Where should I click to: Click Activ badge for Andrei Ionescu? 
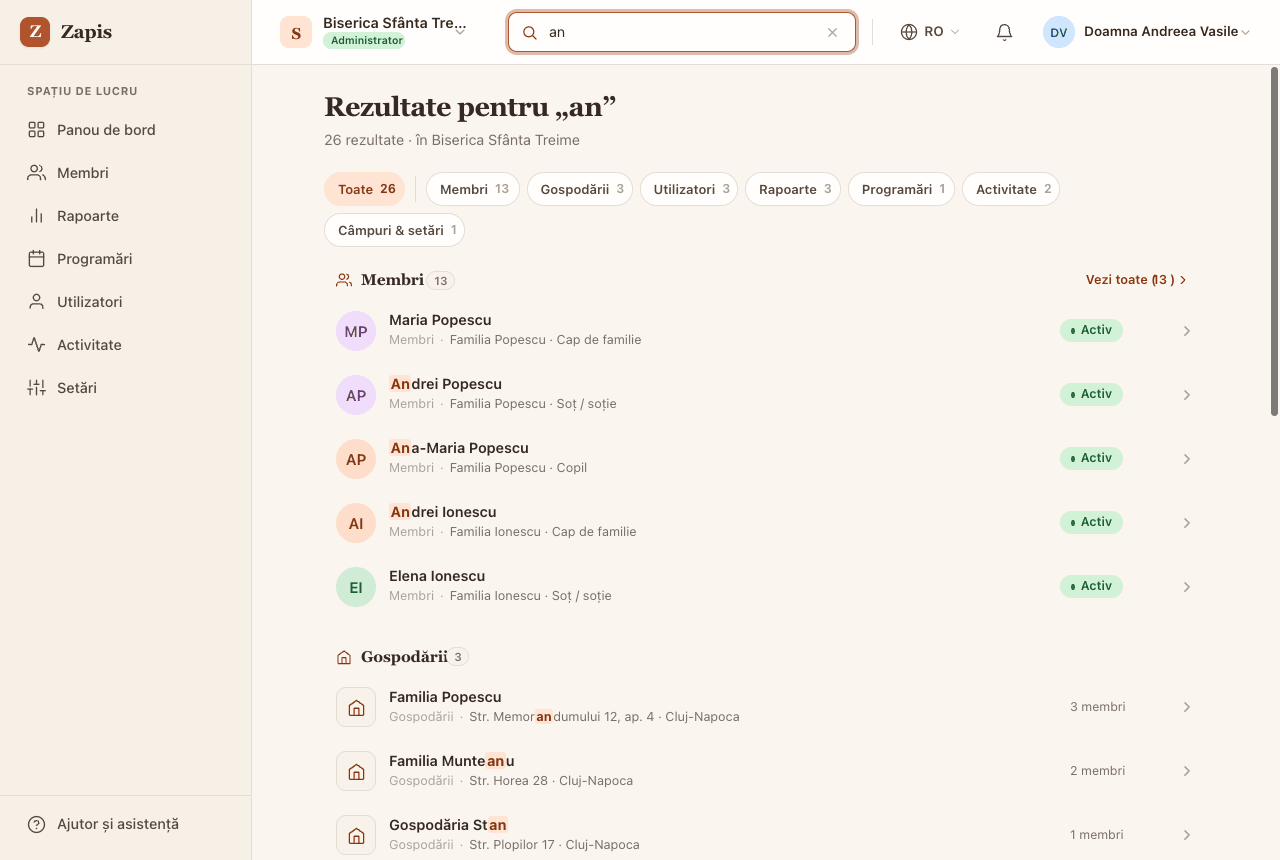coord(1091,522)
